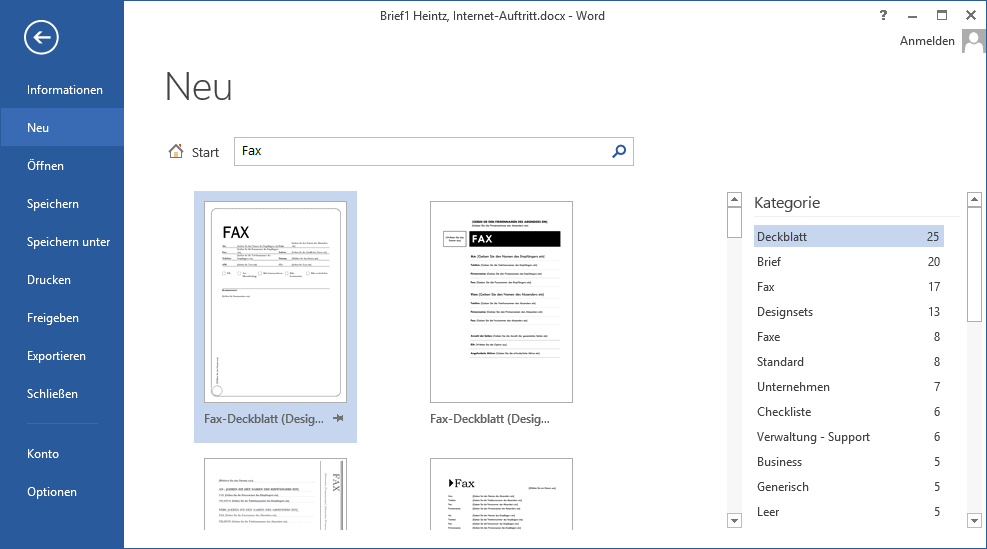Image resolution: width=987 pixels, height=549 pixels.
Task: Choose the first Fax-Deckblatt template thumbnail
Action: [x=275, y=301]
